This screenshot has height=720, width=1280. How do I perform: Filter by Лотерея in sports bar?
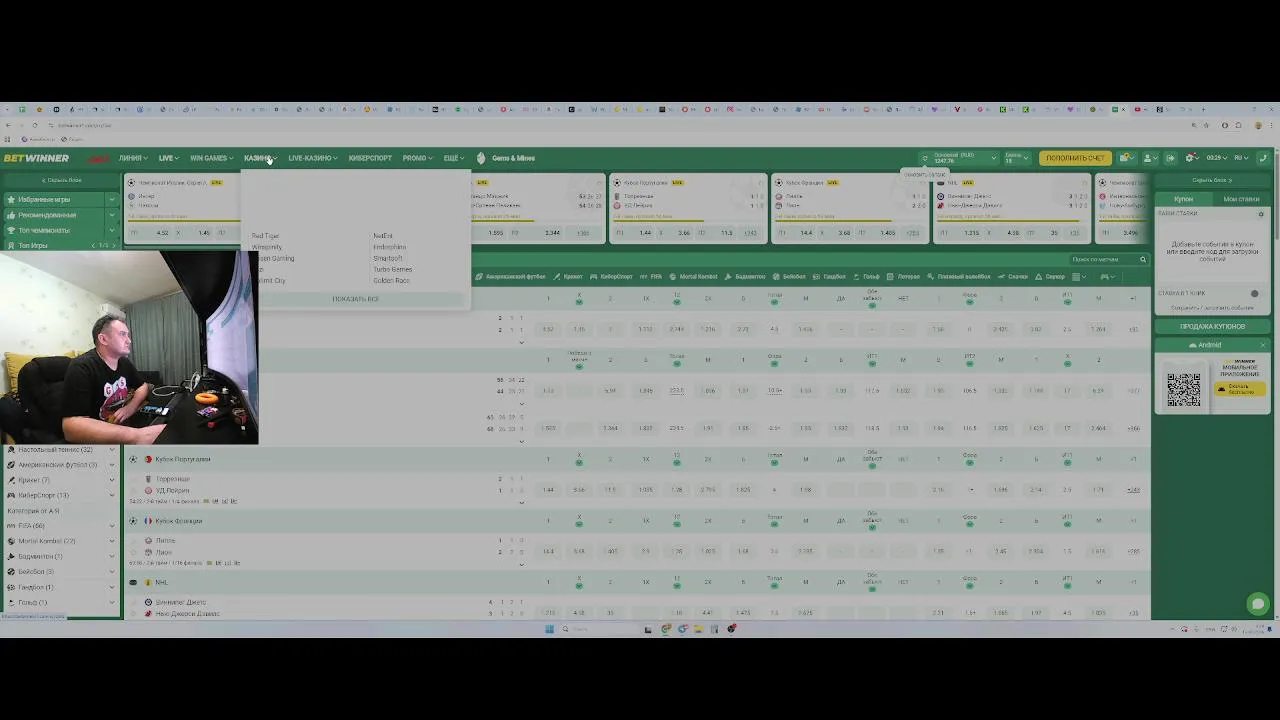click(x=904, y=277)
